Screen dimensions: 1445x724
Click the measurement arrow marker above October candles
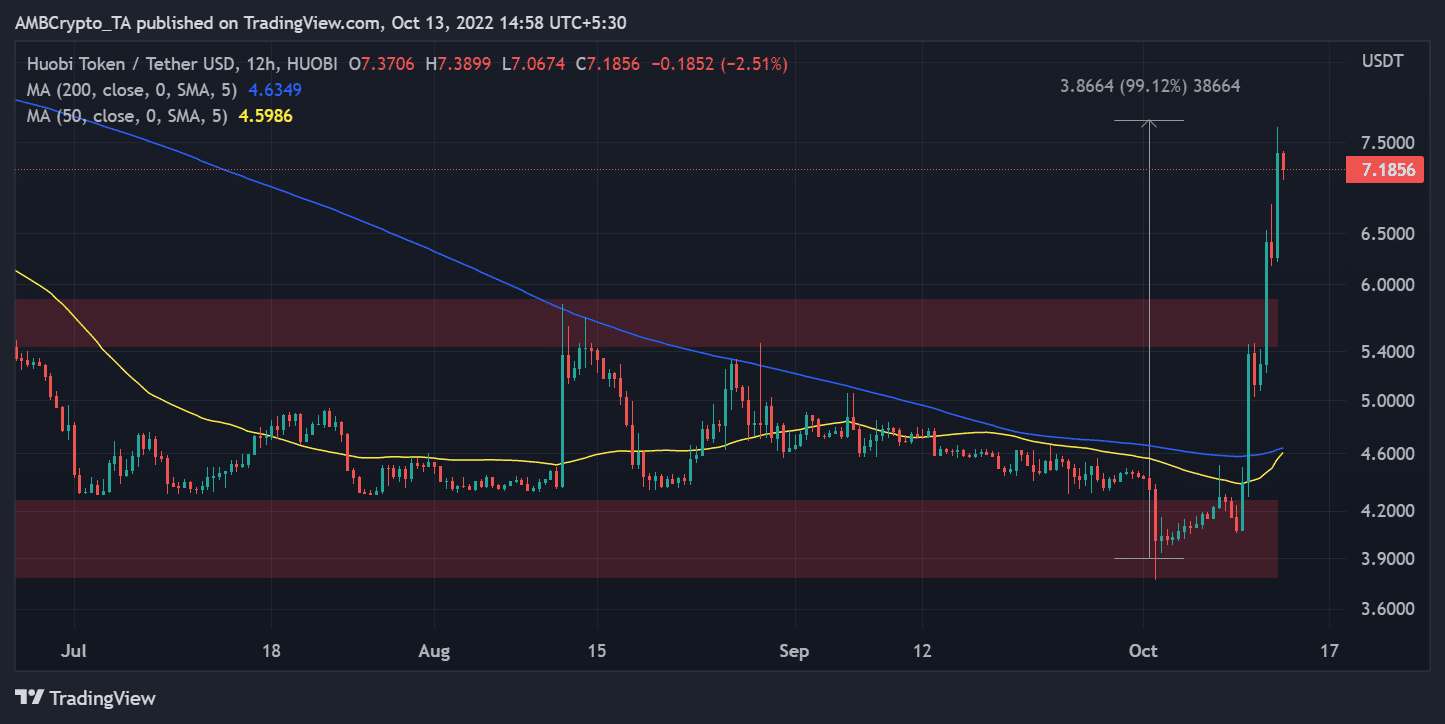1150,120
